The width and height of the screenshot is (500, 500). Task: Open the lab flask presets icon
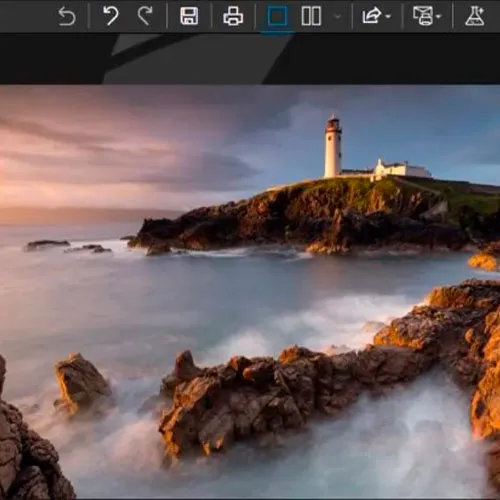tap(475, 16)
